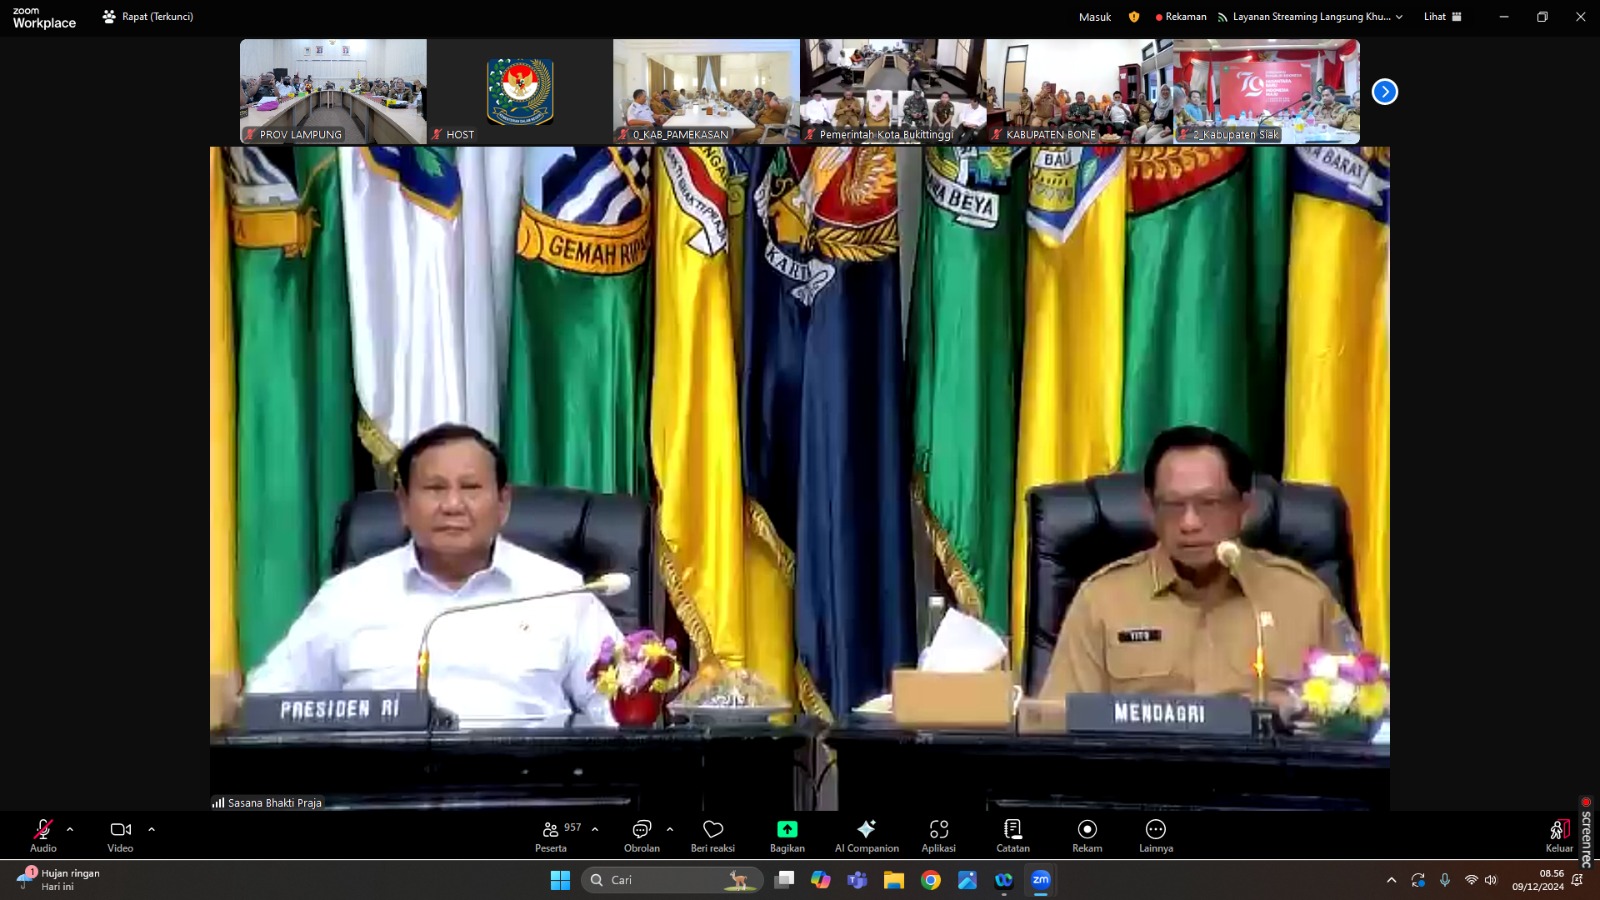The height and width of the screenshot is (900, 1600).
Task: Select the PROV LAMPUNG video thumbnail
Action: point(333,91)
